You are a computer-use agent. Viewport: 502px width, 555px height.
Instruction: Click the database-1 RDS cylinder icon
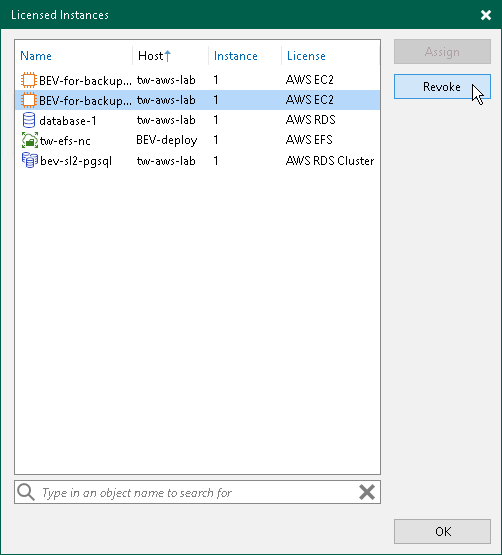[x=29, y=120]
